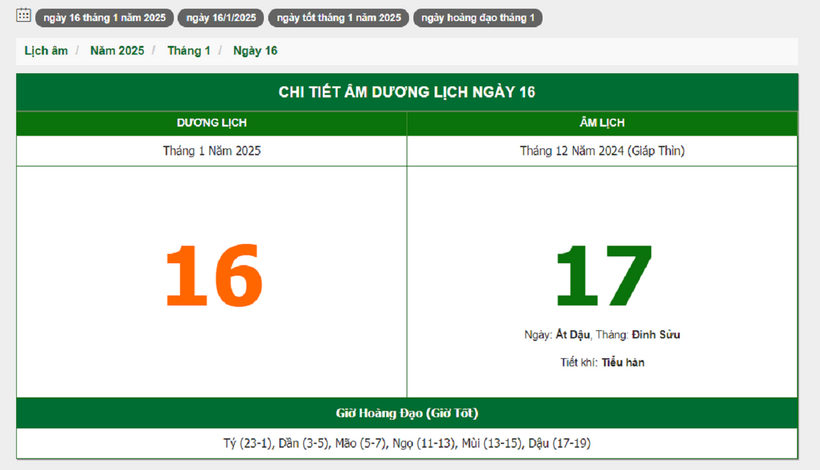Click the 'Tiểu hàn' solar term
Screen dimensions: 820x470
[x=623, y=362]
